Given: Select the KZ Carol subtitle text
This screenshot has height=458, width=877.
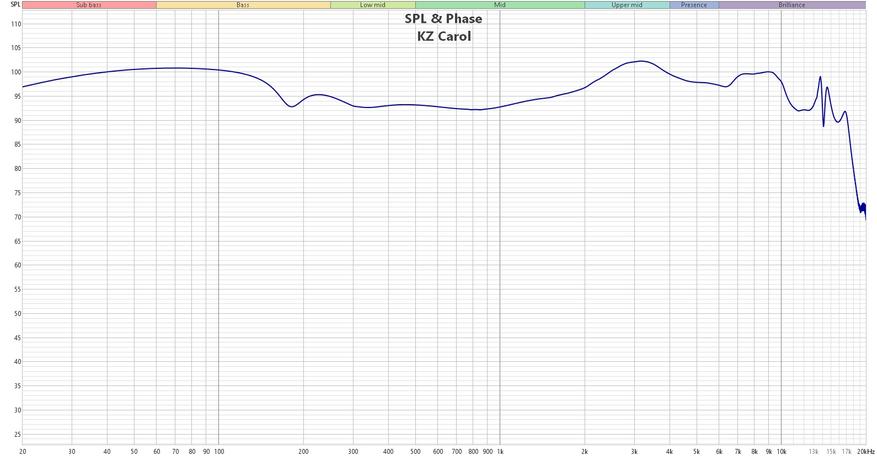Looking at the screenshot, I should pos(444,36).
